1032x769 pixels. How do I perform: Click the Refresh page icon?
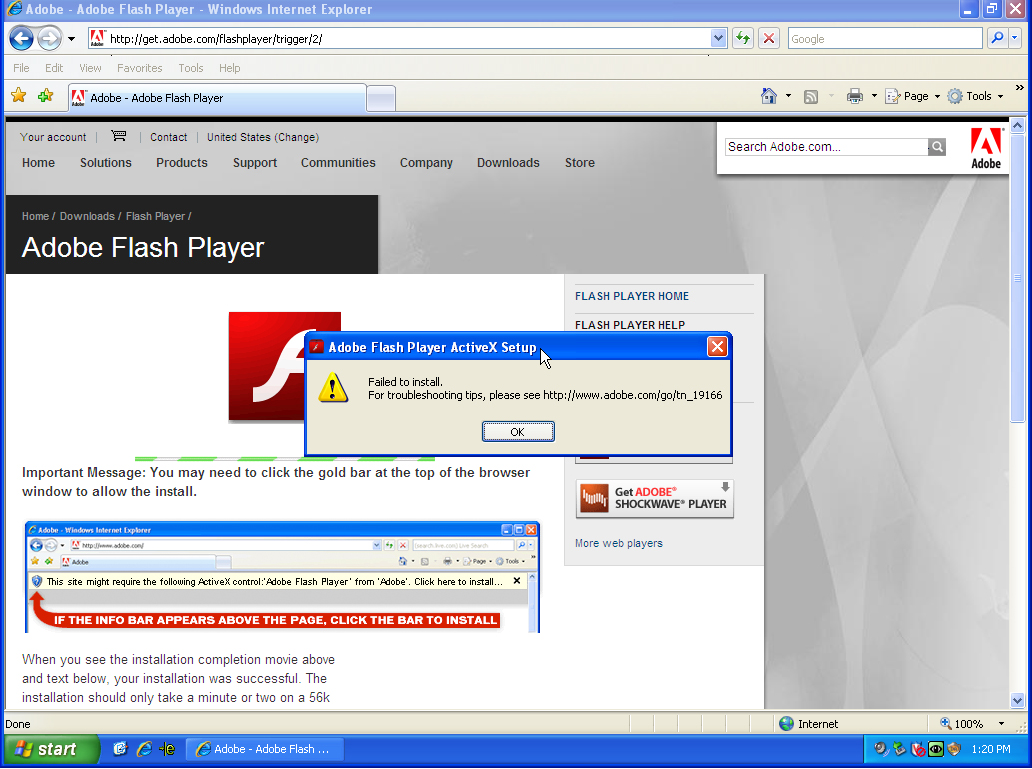tap(743, 39)
